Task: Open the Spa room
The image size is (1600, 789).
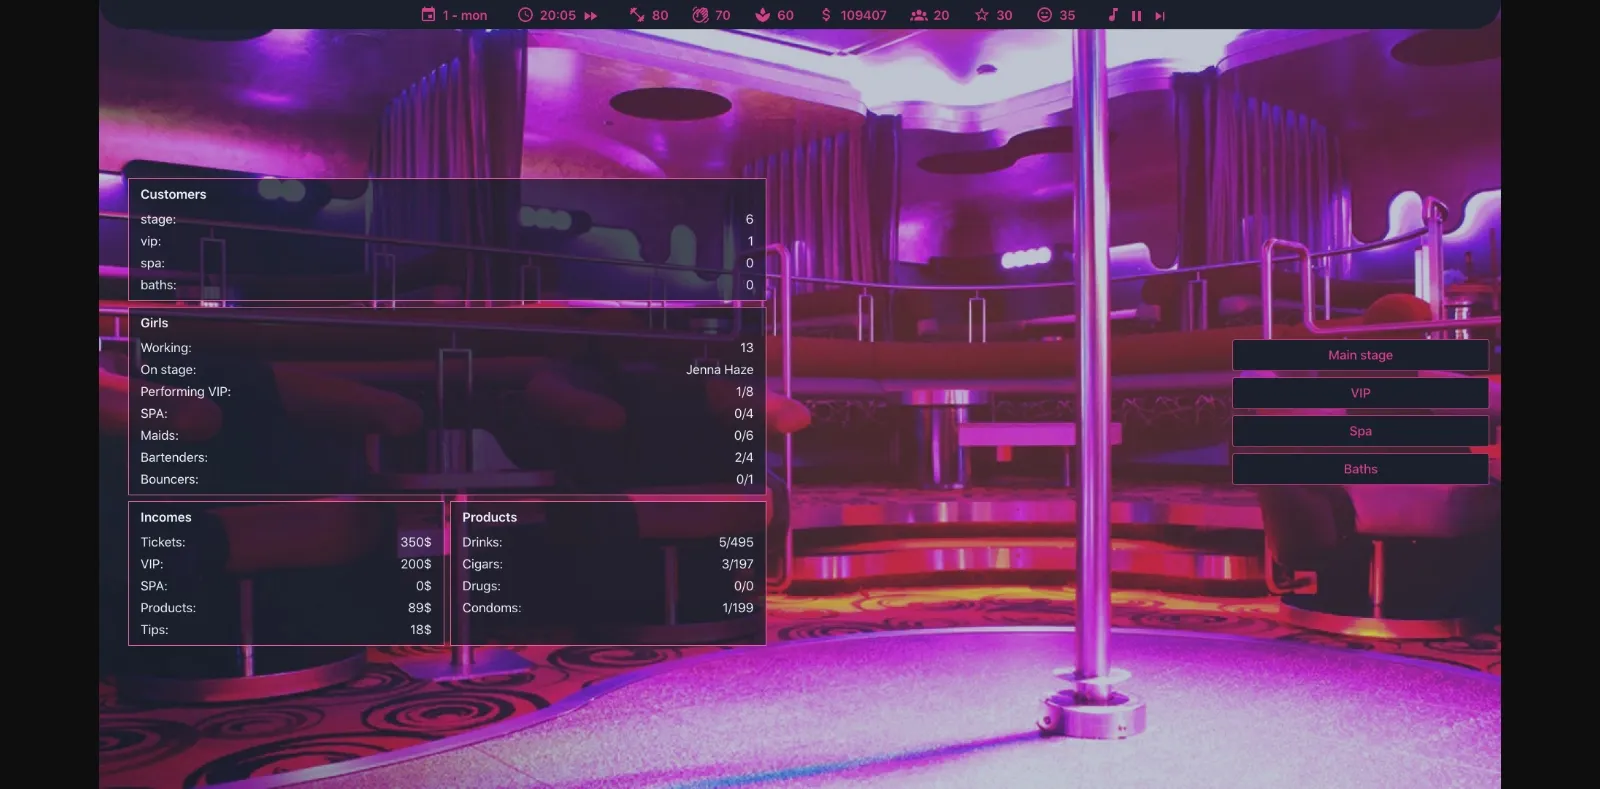Action: coord(1360,431)
